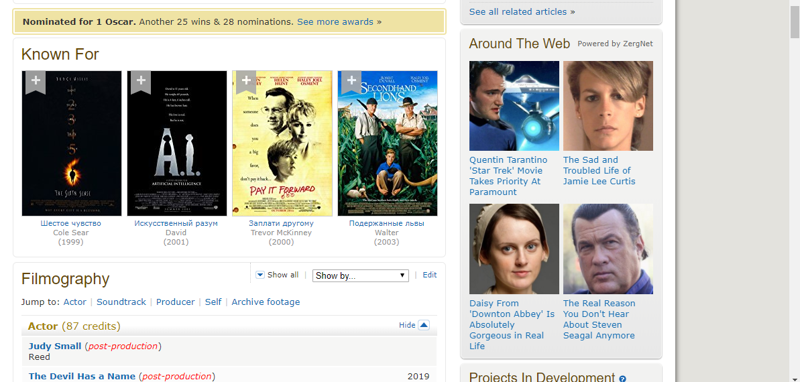Click the Show all arrow icon
This screenshot has width=800, height=382.
pos(260,275)
